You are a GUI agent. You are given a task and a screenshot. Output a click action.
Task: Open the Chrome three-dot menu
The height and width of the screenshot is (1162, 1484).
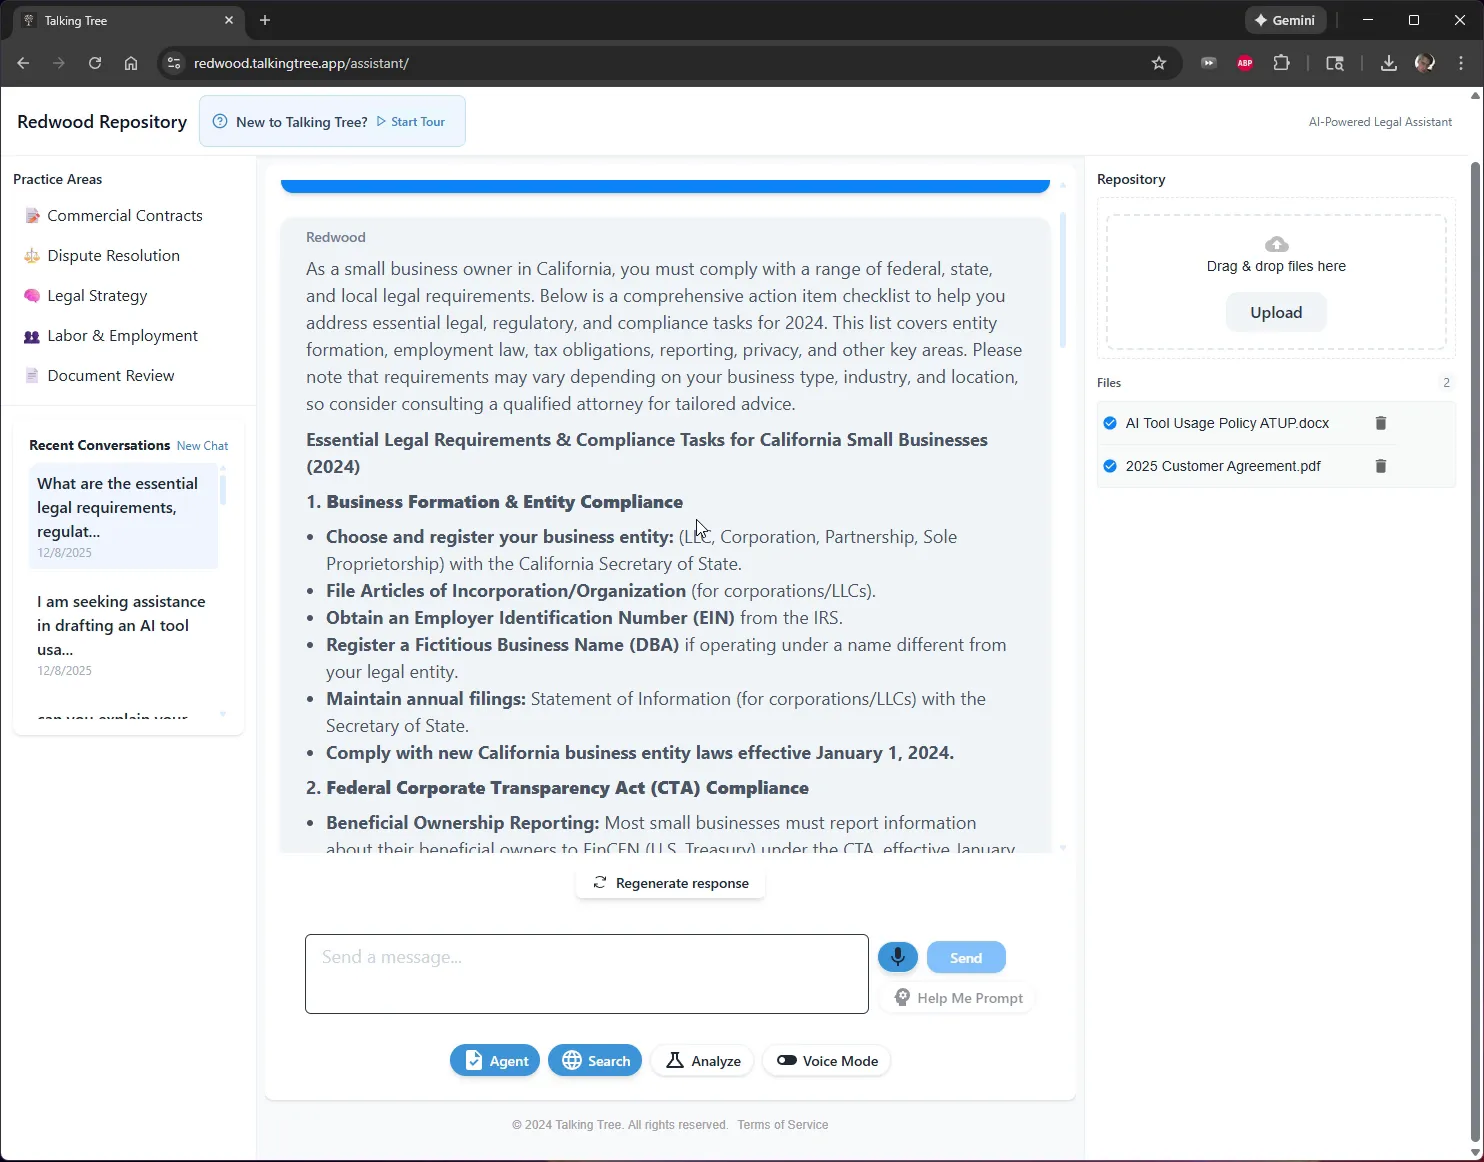(x=1461, y=63)
